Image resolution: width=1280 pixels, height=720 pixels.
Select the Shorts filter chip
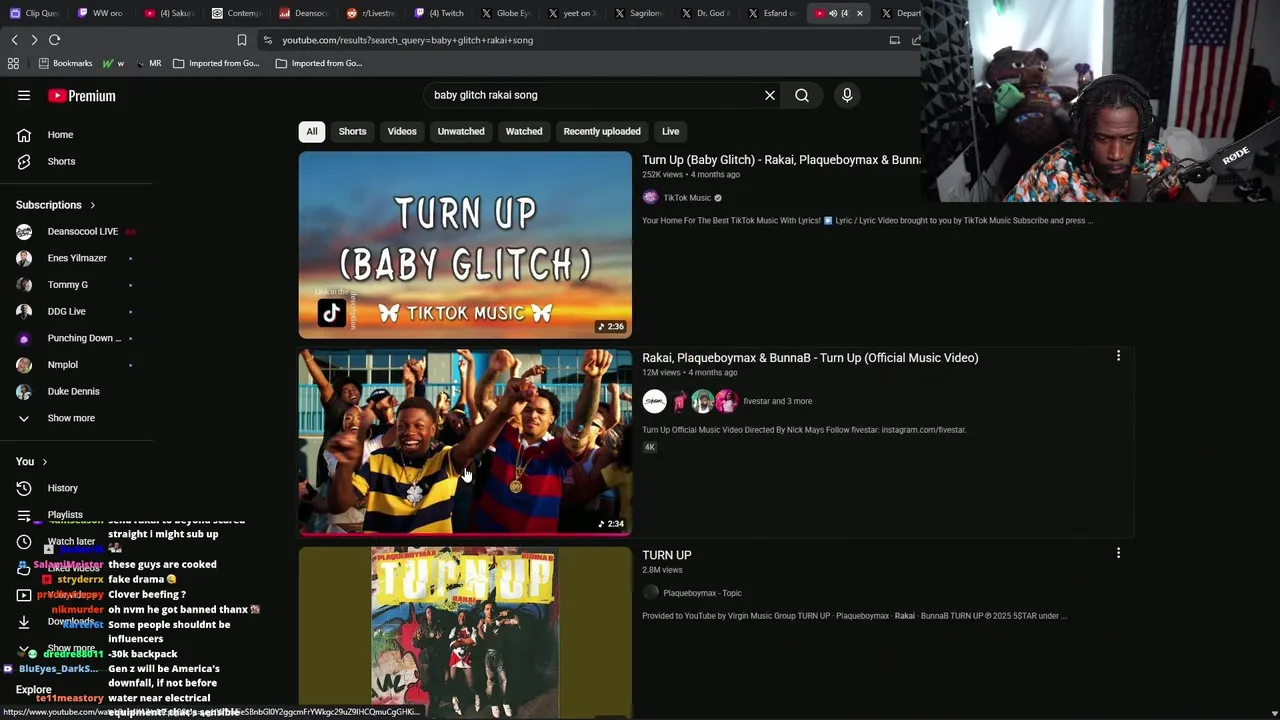point(352,131)
